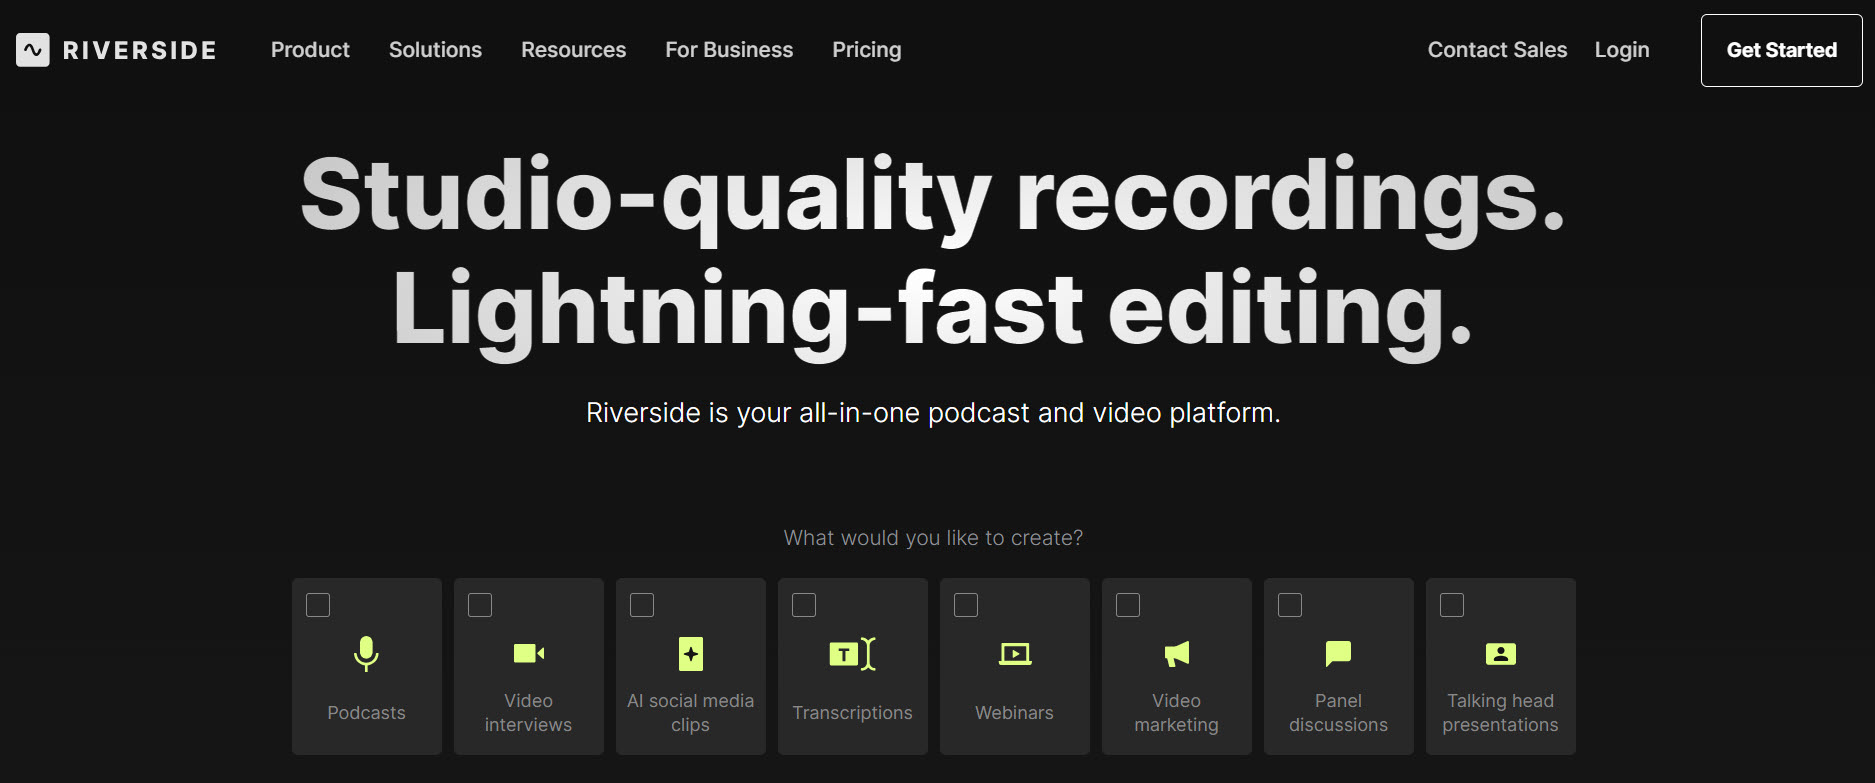Click the Get Started button
This screenshot has width=1875, height=783.
point(1782,50)
